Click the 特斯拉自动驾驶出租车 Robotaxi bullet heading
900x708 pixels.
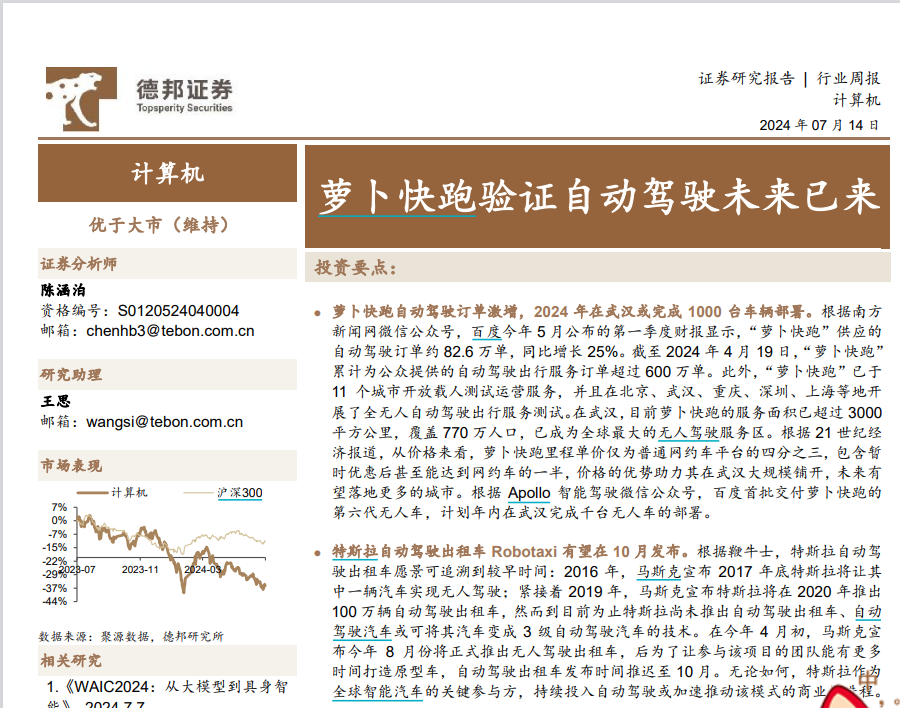point(510,551)
